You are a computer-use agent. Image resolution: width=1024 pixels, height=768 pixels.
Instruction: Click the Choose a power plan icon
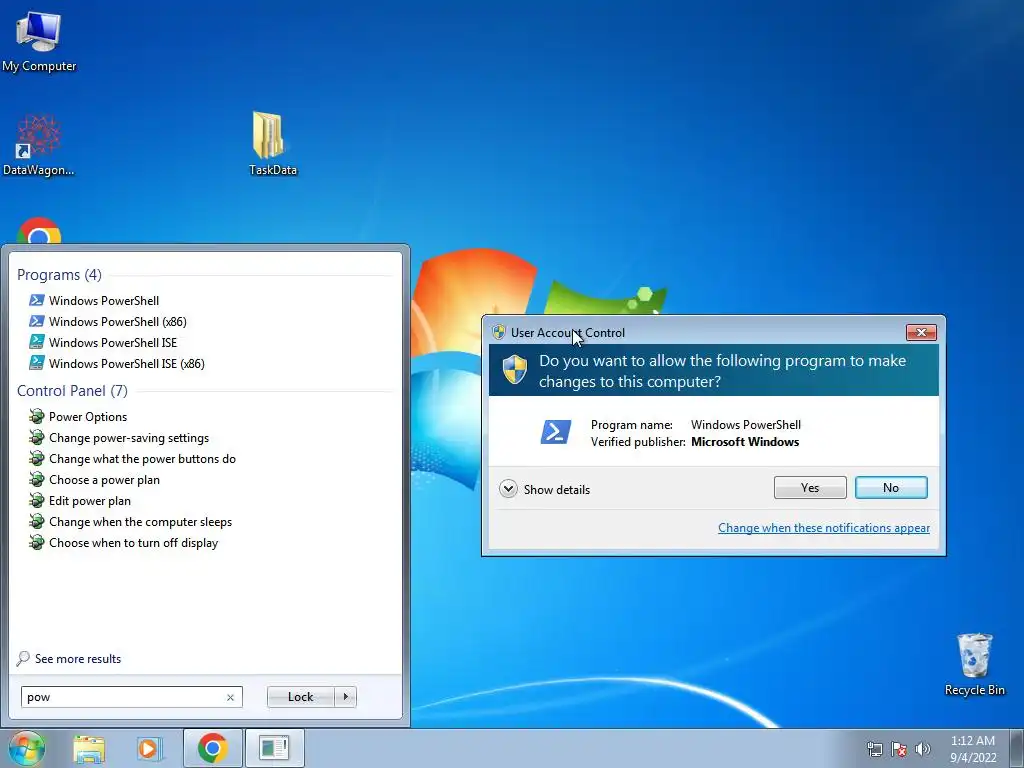37,479
